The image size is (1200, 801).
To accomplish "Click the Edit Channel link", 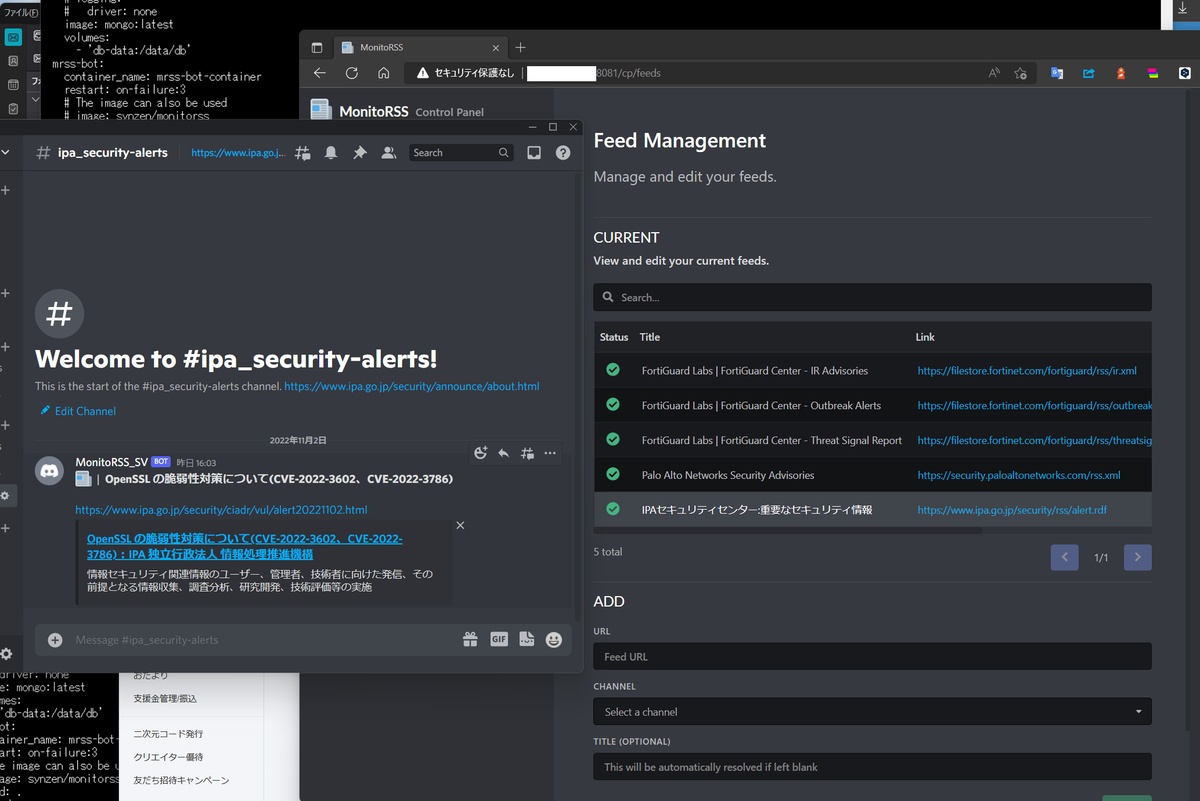I will [85, 411].
